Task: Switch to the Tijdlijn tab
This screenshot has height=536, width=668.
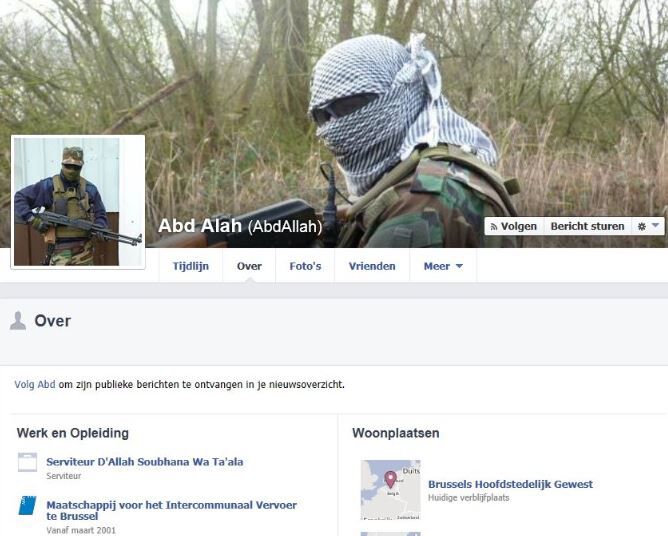Action: (190, 266)
